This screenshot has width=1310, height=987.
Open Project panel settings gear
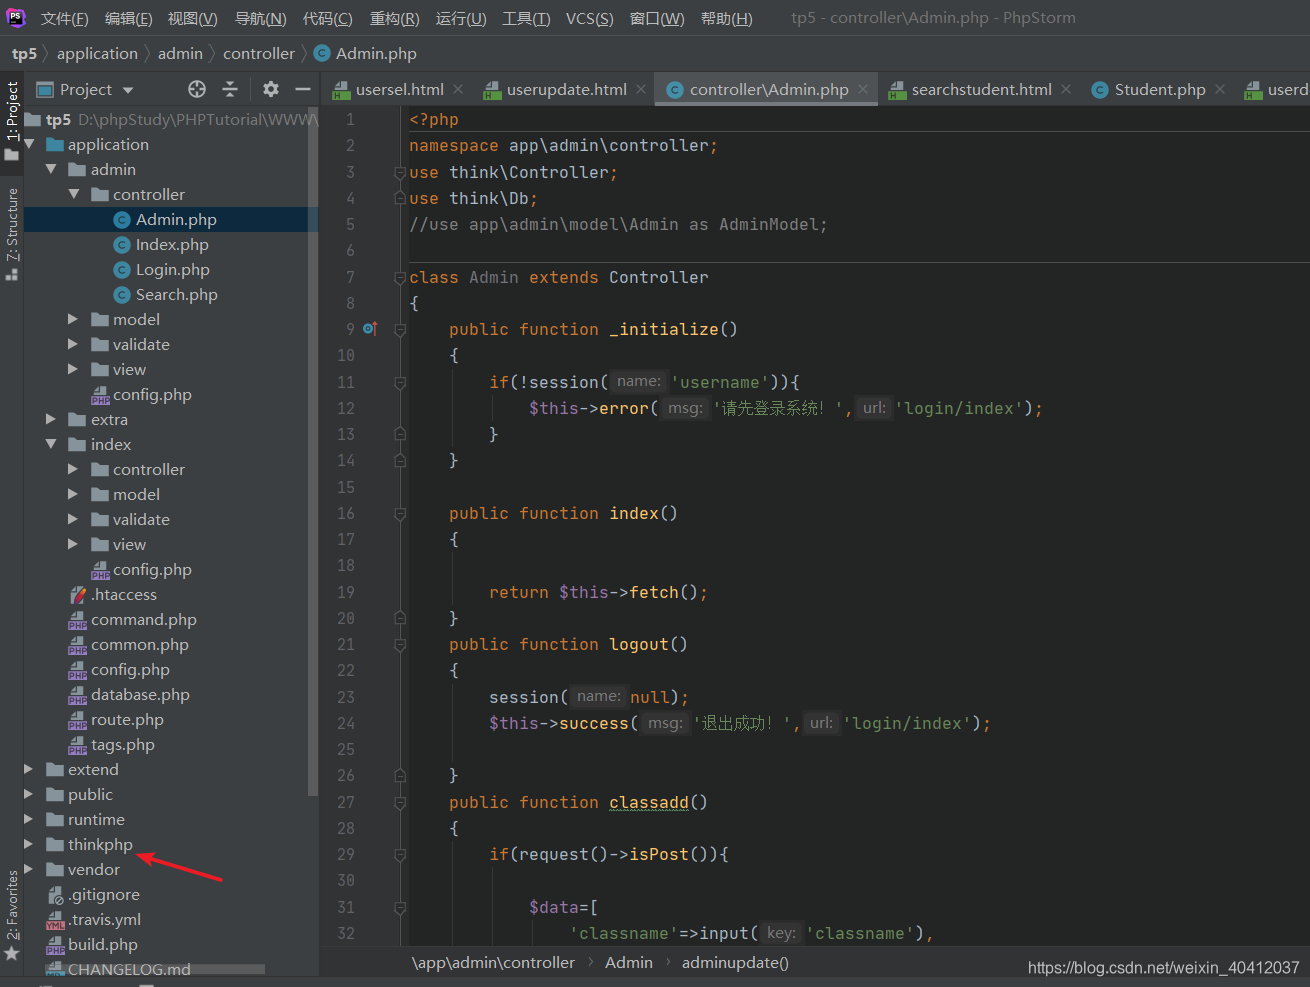[271, 89]
